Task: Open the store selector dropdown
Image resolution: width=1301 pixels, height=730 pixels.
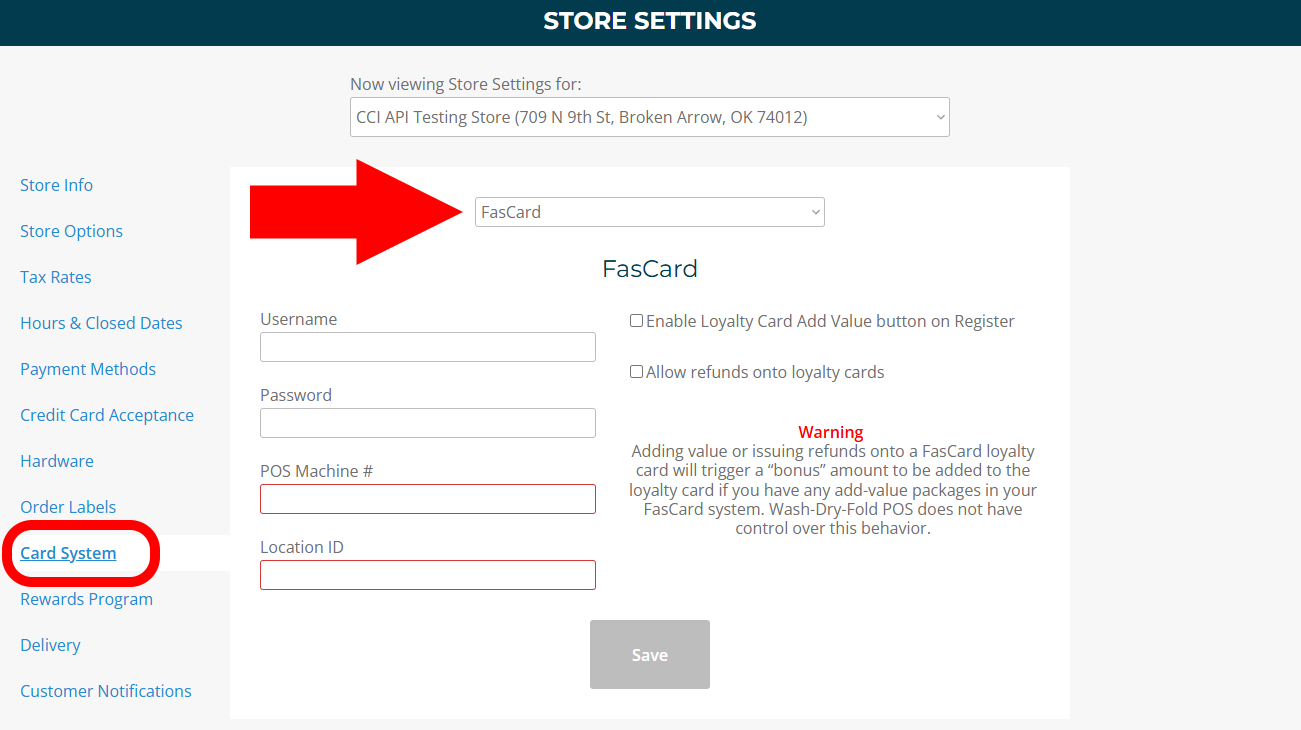Action: coord(649,117)
